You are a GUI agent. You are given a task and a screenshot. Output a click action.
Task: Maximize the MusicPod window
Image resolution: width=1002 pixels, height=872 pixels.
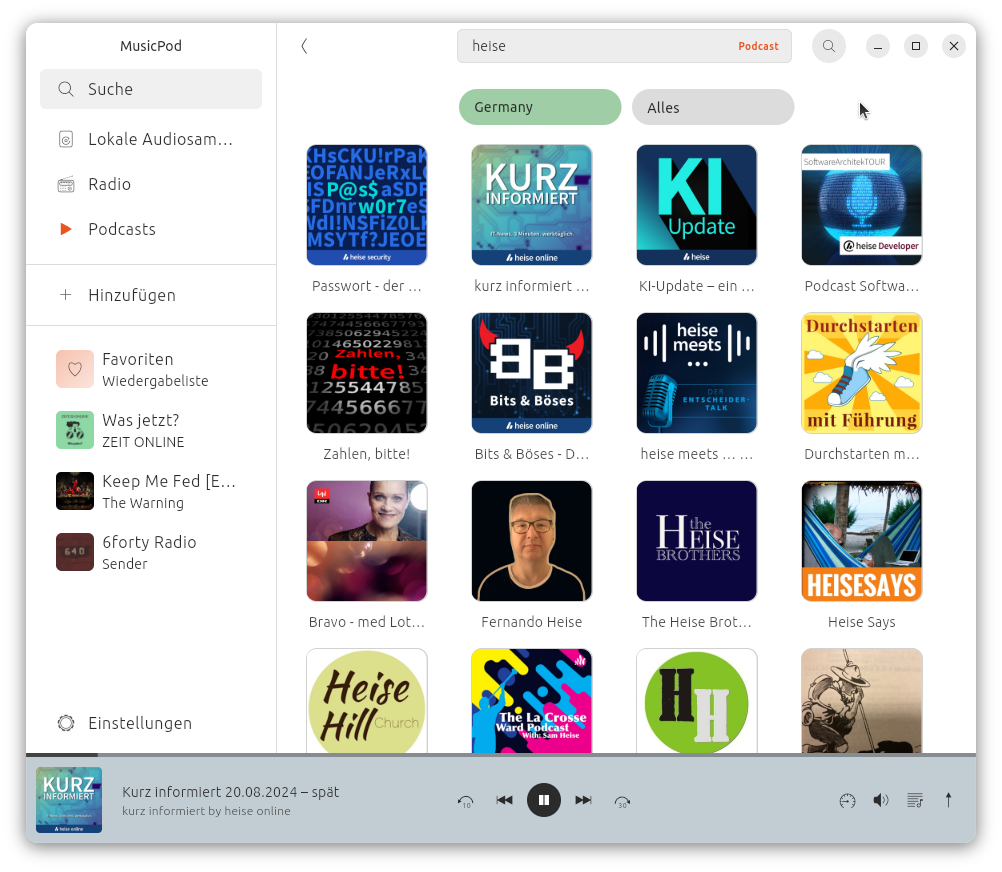916,46
